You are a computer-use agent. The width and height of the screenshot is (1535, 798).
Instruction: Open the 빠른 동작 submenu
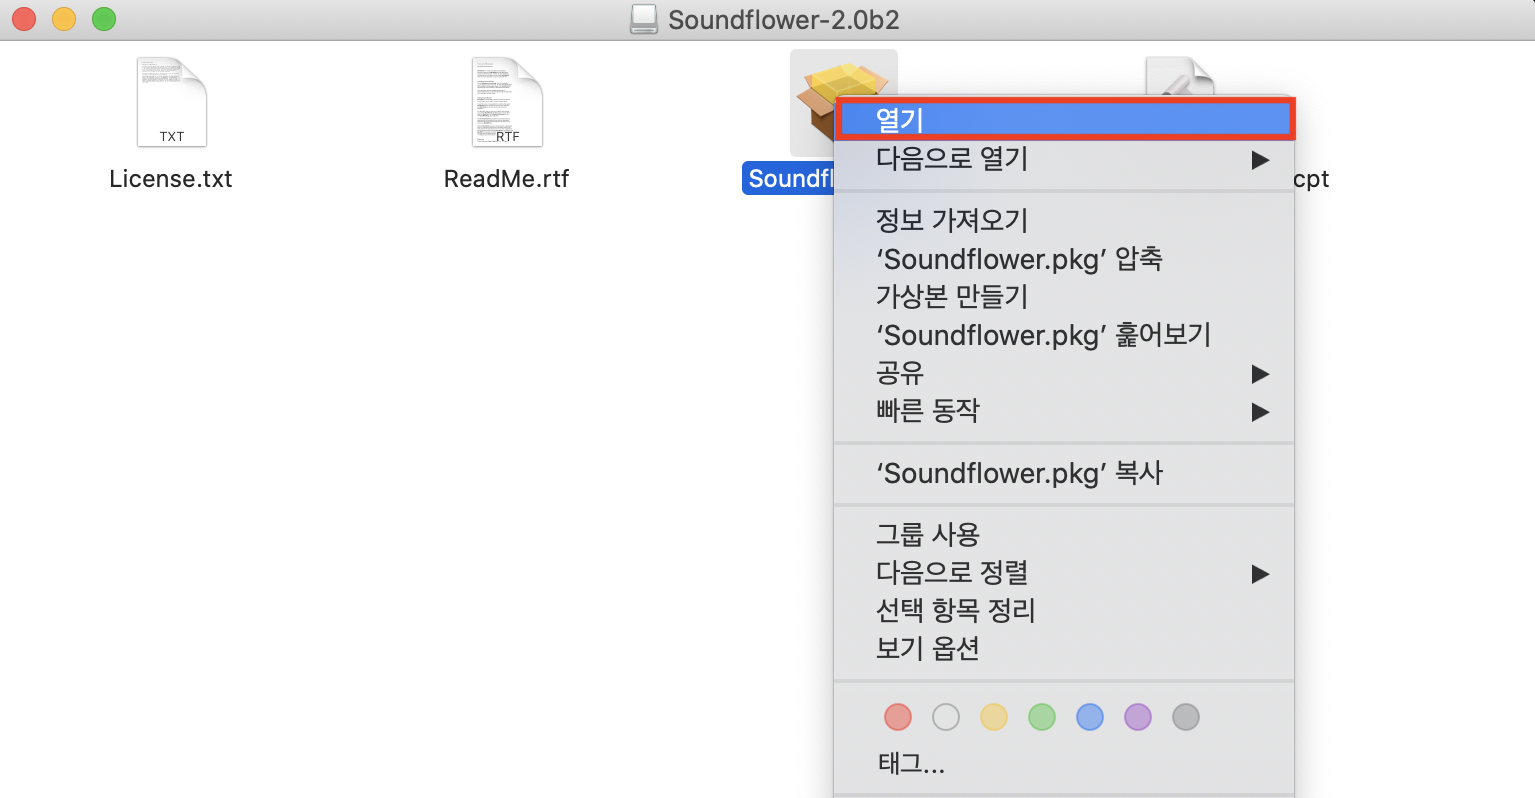[x=1064, y=411]
